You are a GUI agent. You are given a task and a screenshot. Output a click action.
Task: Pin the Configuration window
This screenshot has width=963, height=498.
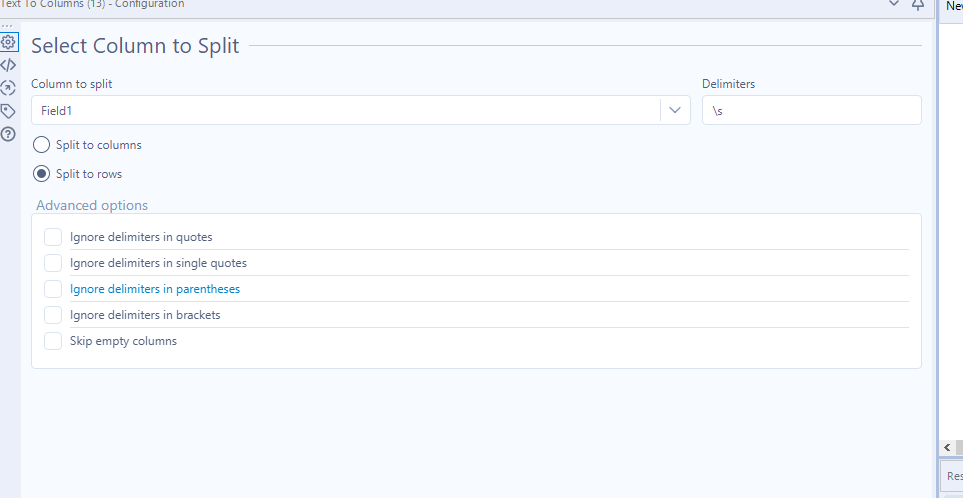[918, 4]
